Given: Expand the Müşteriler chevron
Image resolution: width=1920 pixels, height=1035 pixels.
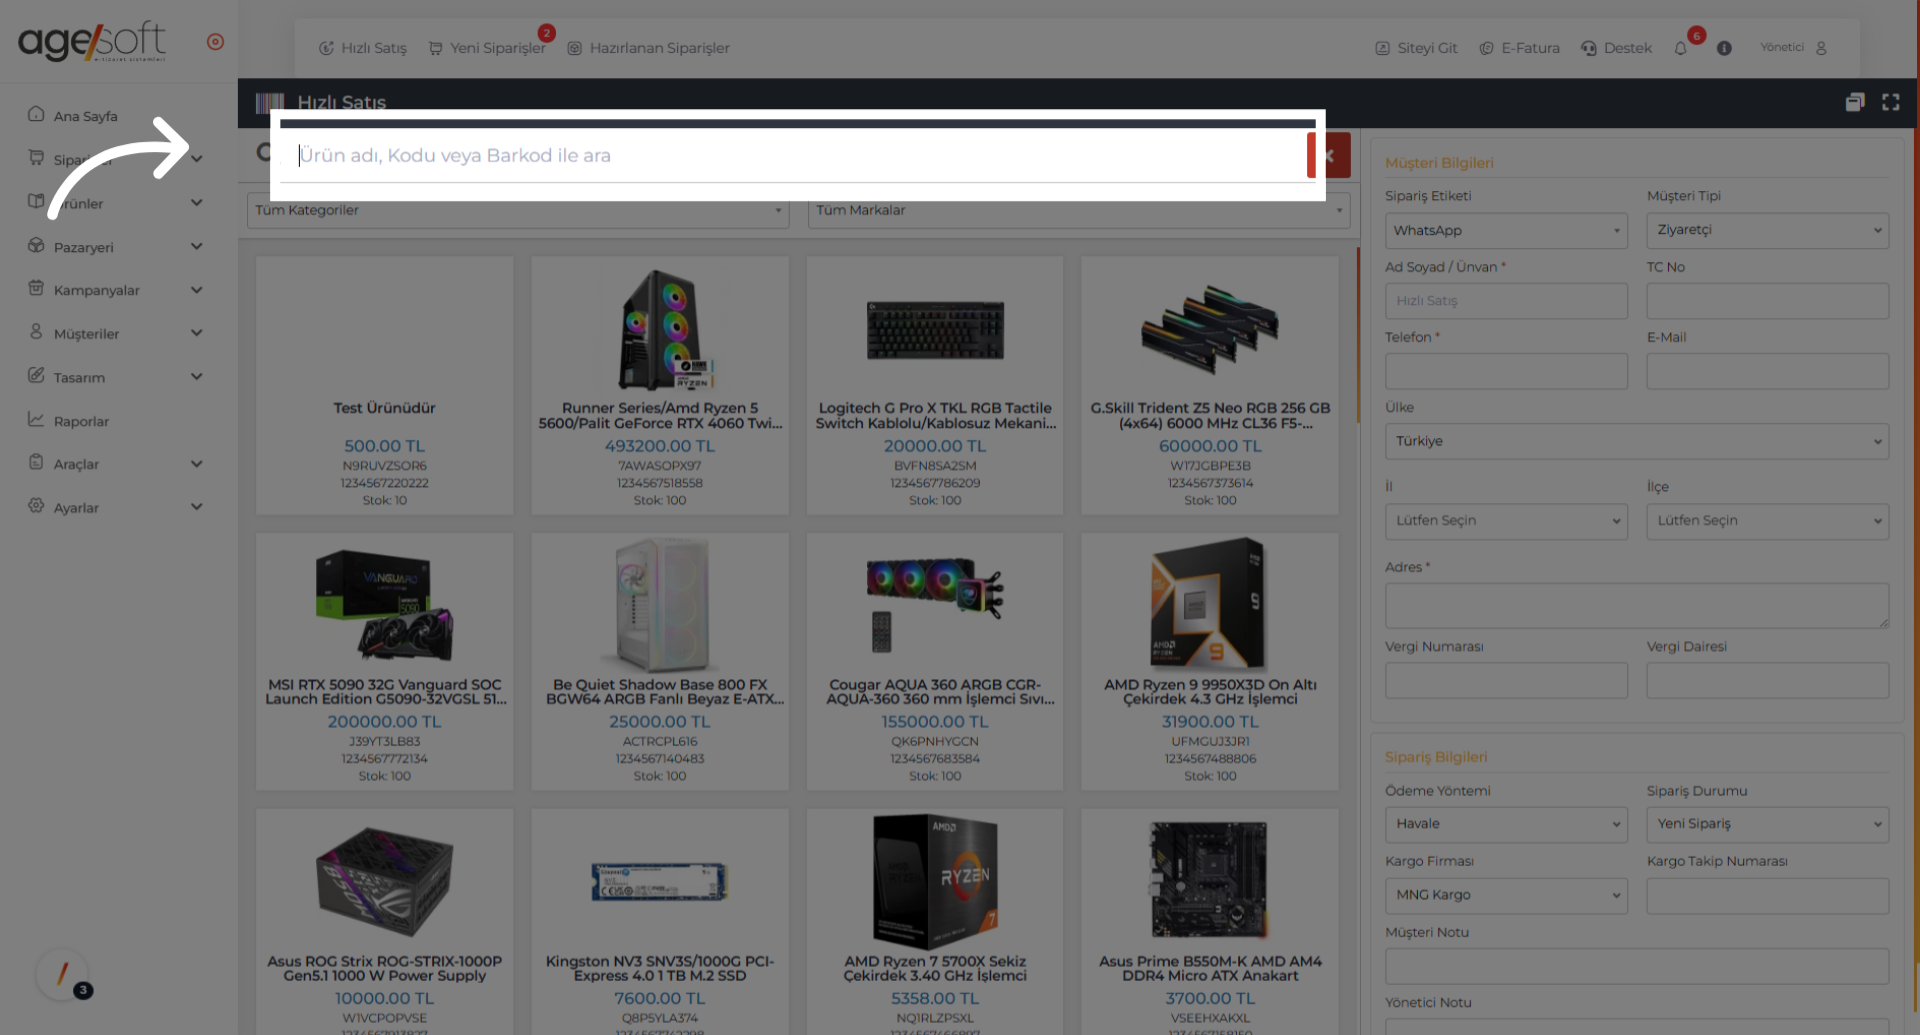Looking at the screenshot, I should tap(197, 333).
